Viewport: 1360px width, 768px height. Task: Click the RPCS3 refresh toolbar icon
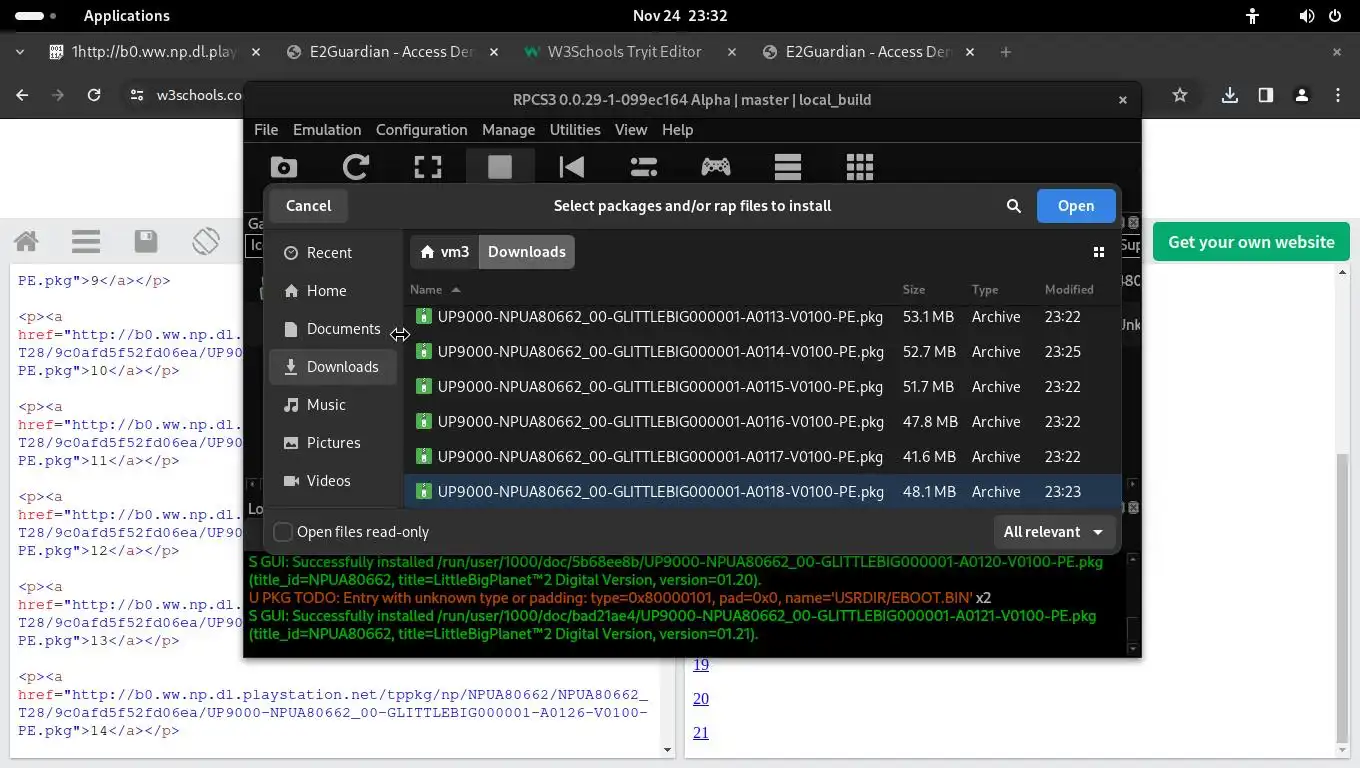coord(356,167)
